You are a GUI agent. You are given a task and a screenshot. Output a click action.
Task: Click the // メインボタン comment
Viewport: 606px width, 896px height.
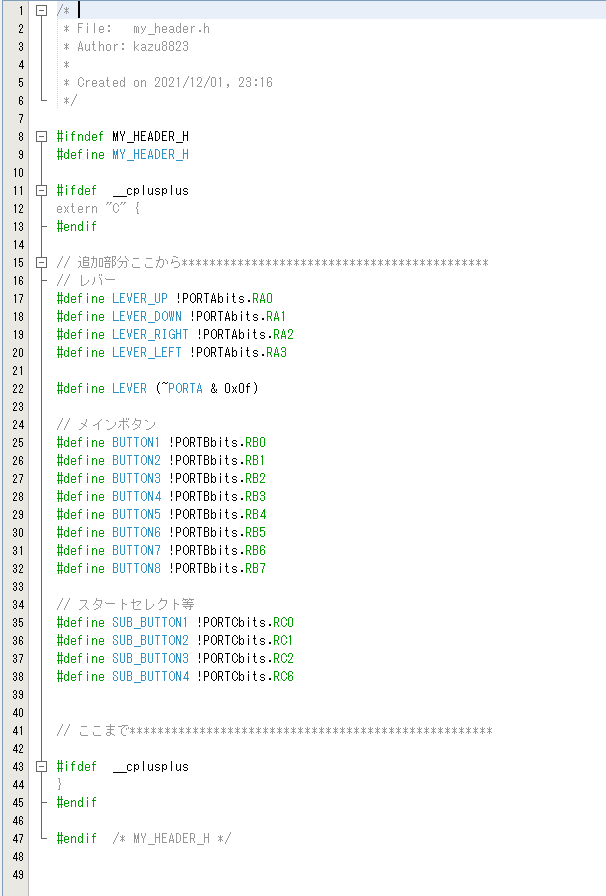(106, 424)
